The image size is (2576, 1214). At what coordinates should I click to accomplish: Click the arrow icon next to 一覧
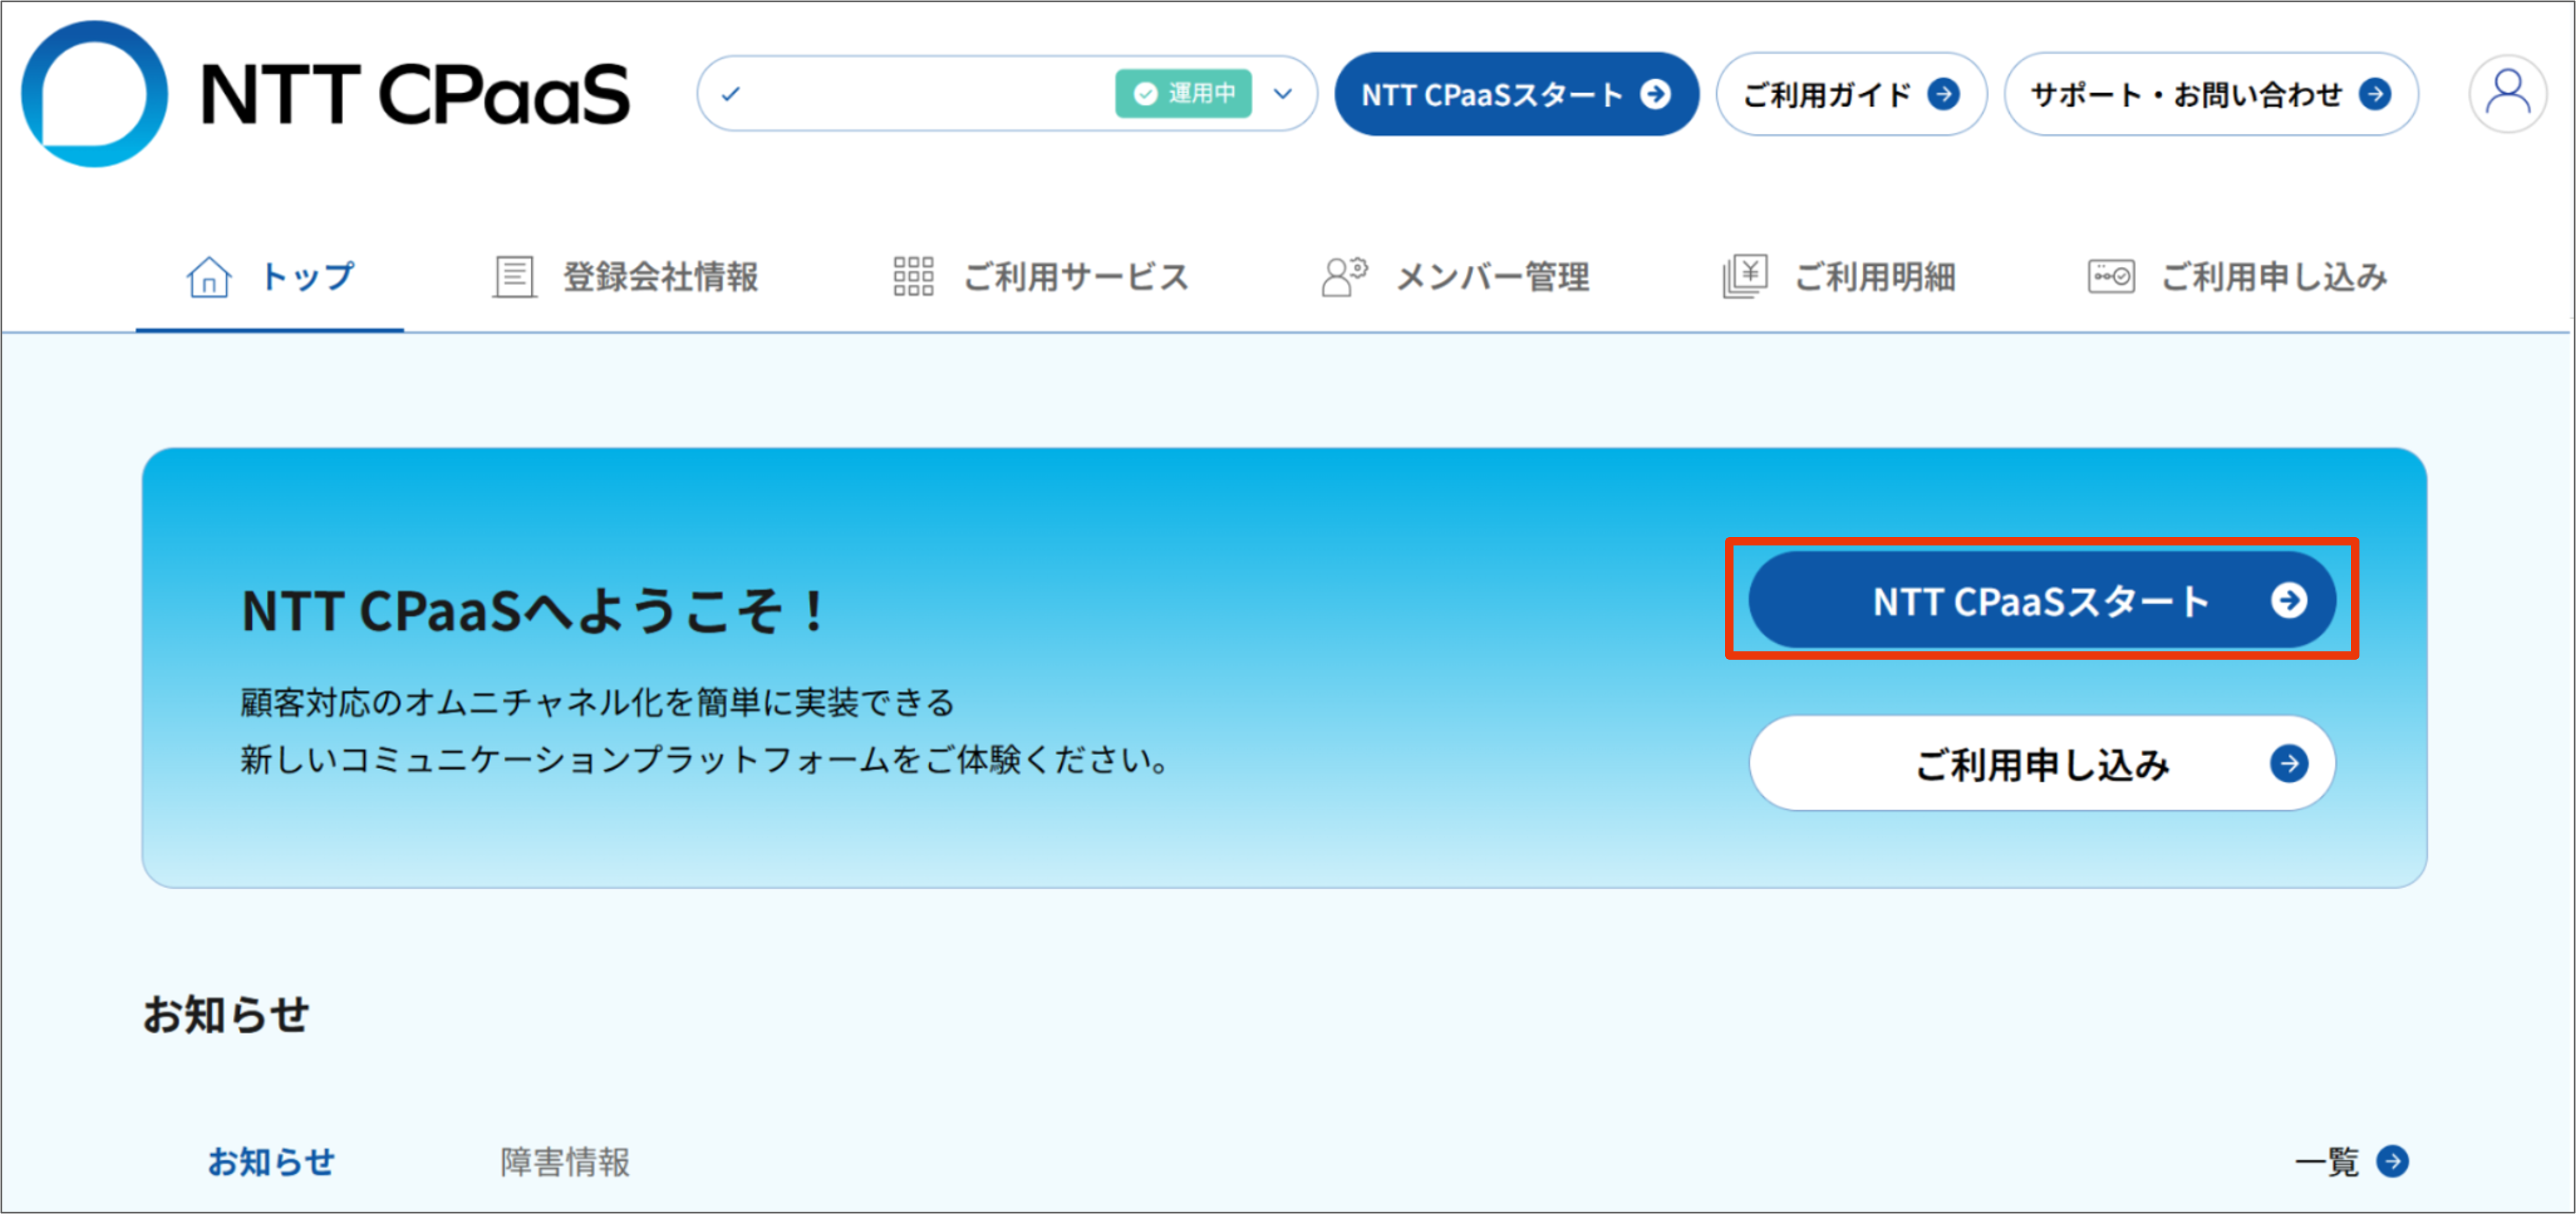[2393, 1162]
